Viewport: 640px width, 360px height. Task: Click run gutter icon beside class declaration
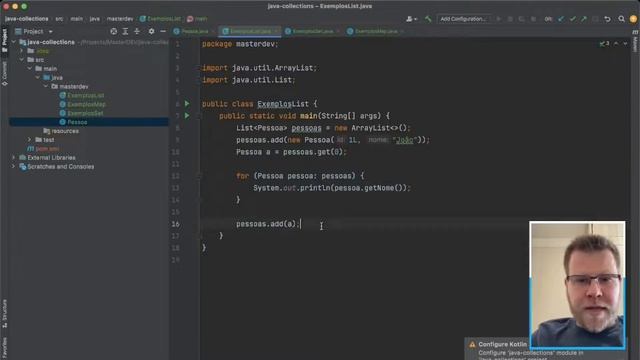(x=187, y=104)
